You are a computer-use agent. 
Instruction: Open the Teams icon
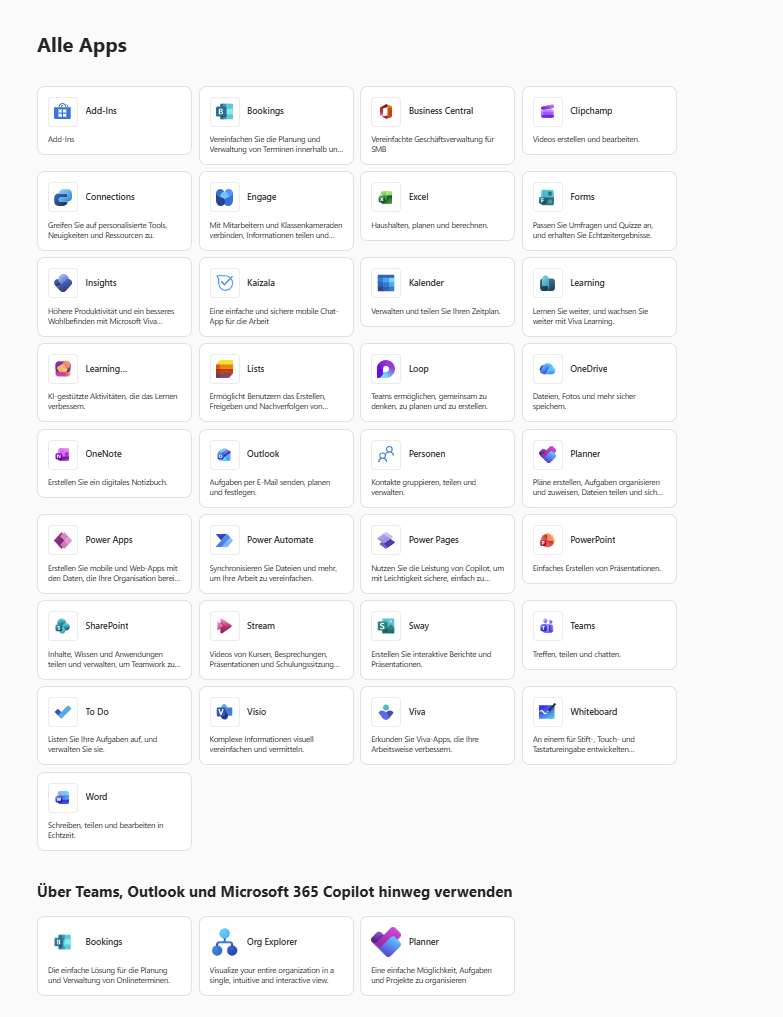(548, 627)
